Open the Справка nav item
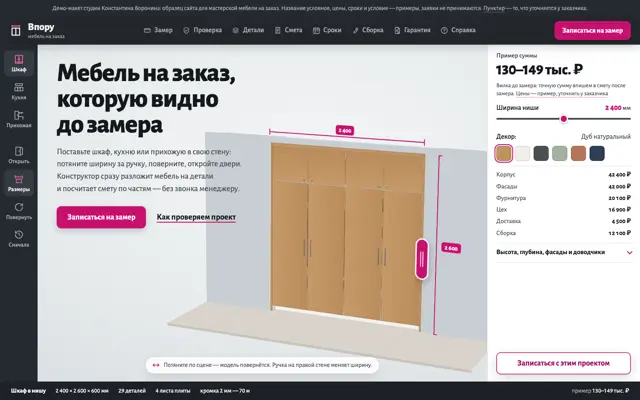This screenshot has height=400, width=640. pos(458,30)
